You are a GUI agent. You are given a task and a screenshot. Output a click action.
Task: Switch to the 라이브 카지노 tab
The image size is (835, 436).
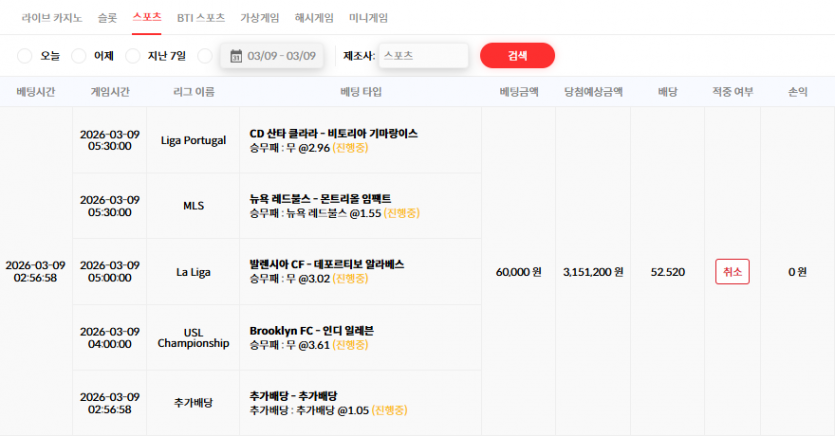point(52,18)
